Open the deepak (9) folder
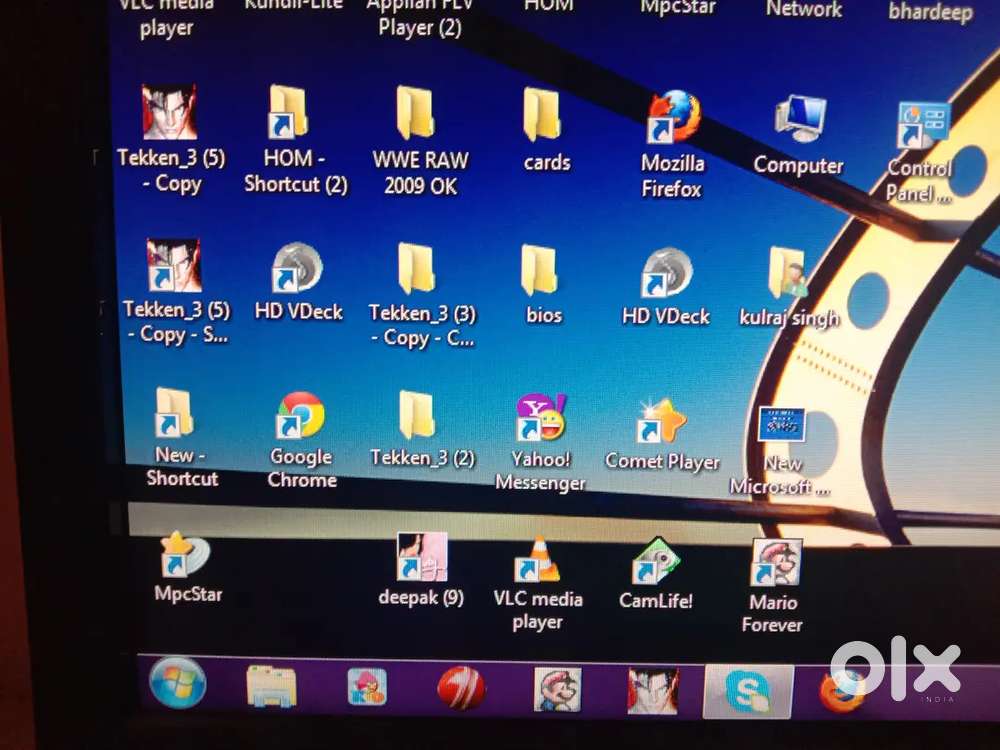 (x=420, y=558)
